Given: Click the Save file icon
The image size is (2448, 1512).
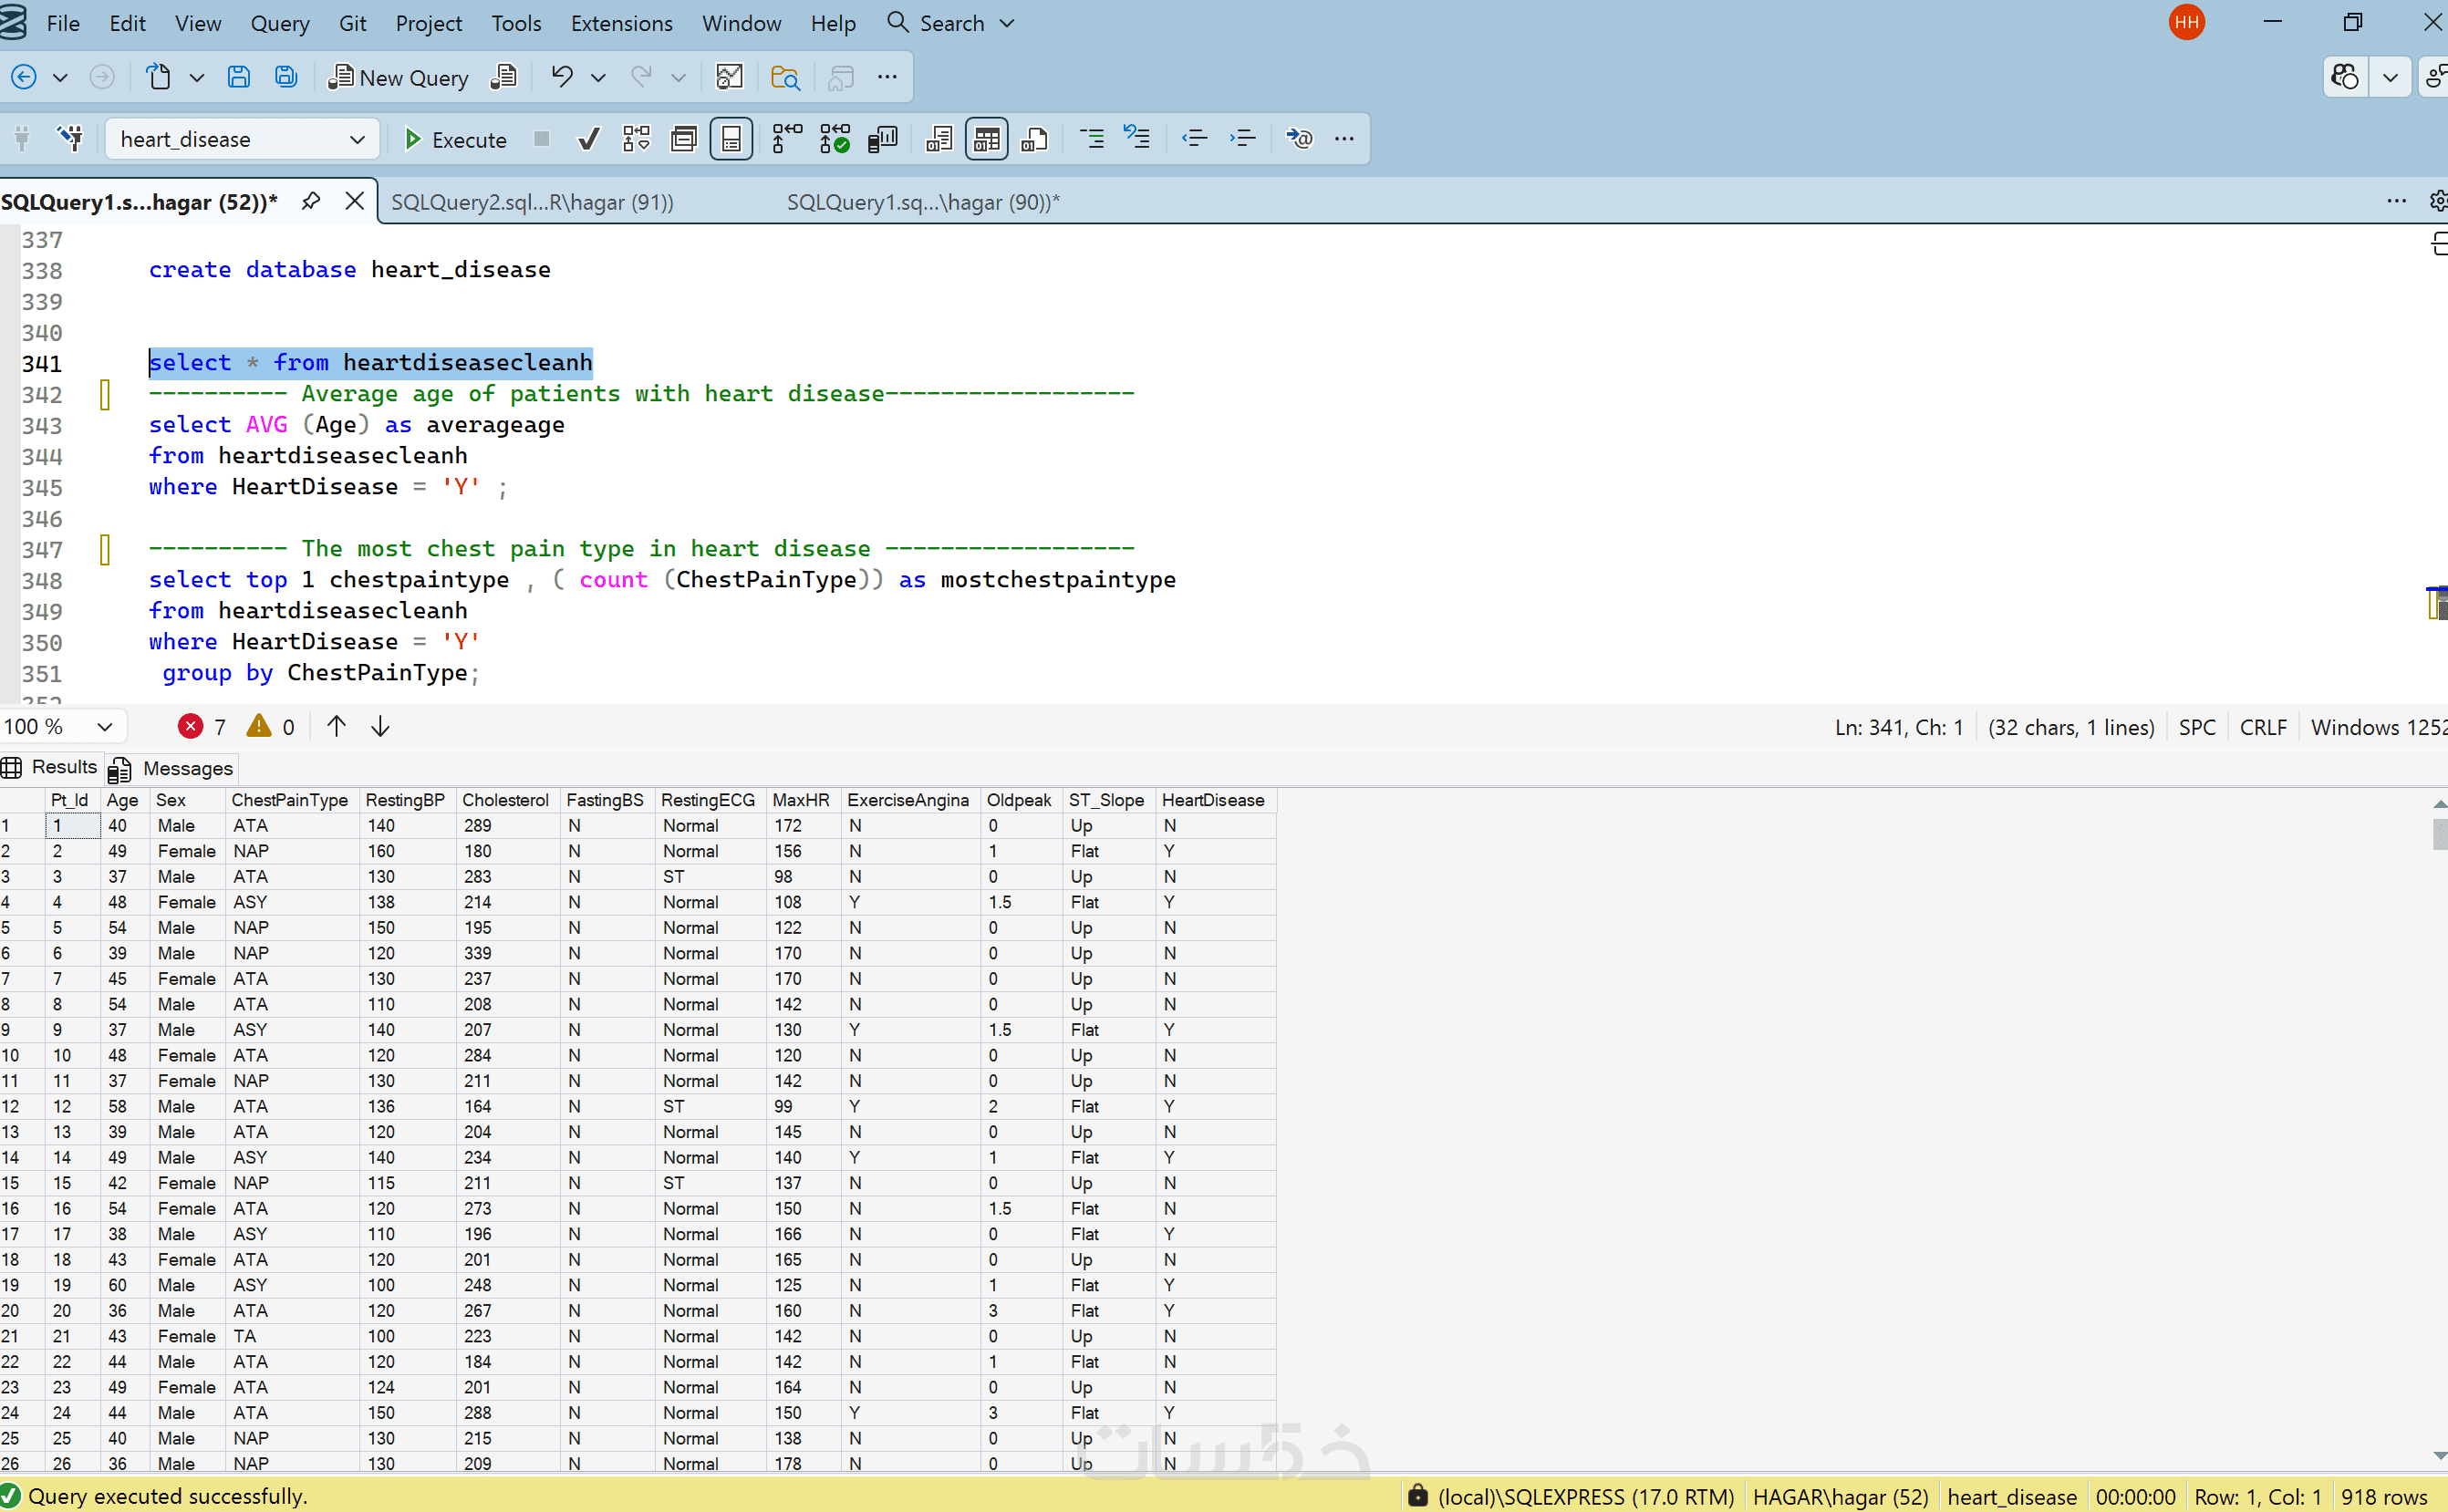Looking at the screenshot, I should tap(238, 77).
